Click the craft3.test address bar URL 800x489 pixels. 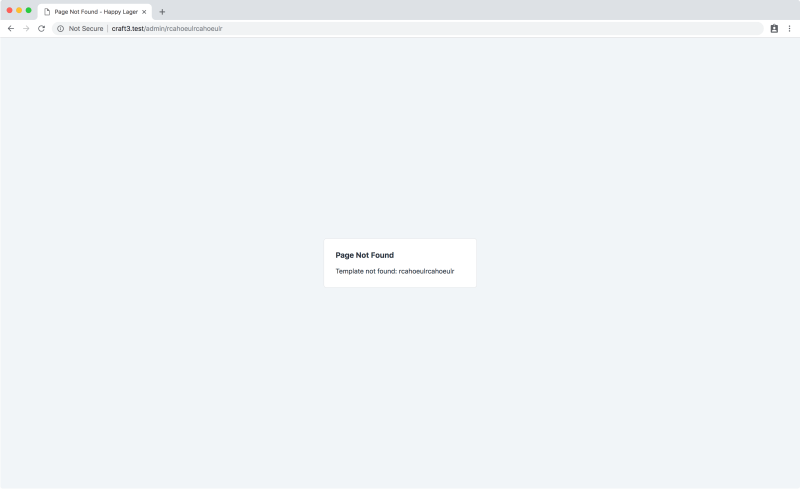167,29
